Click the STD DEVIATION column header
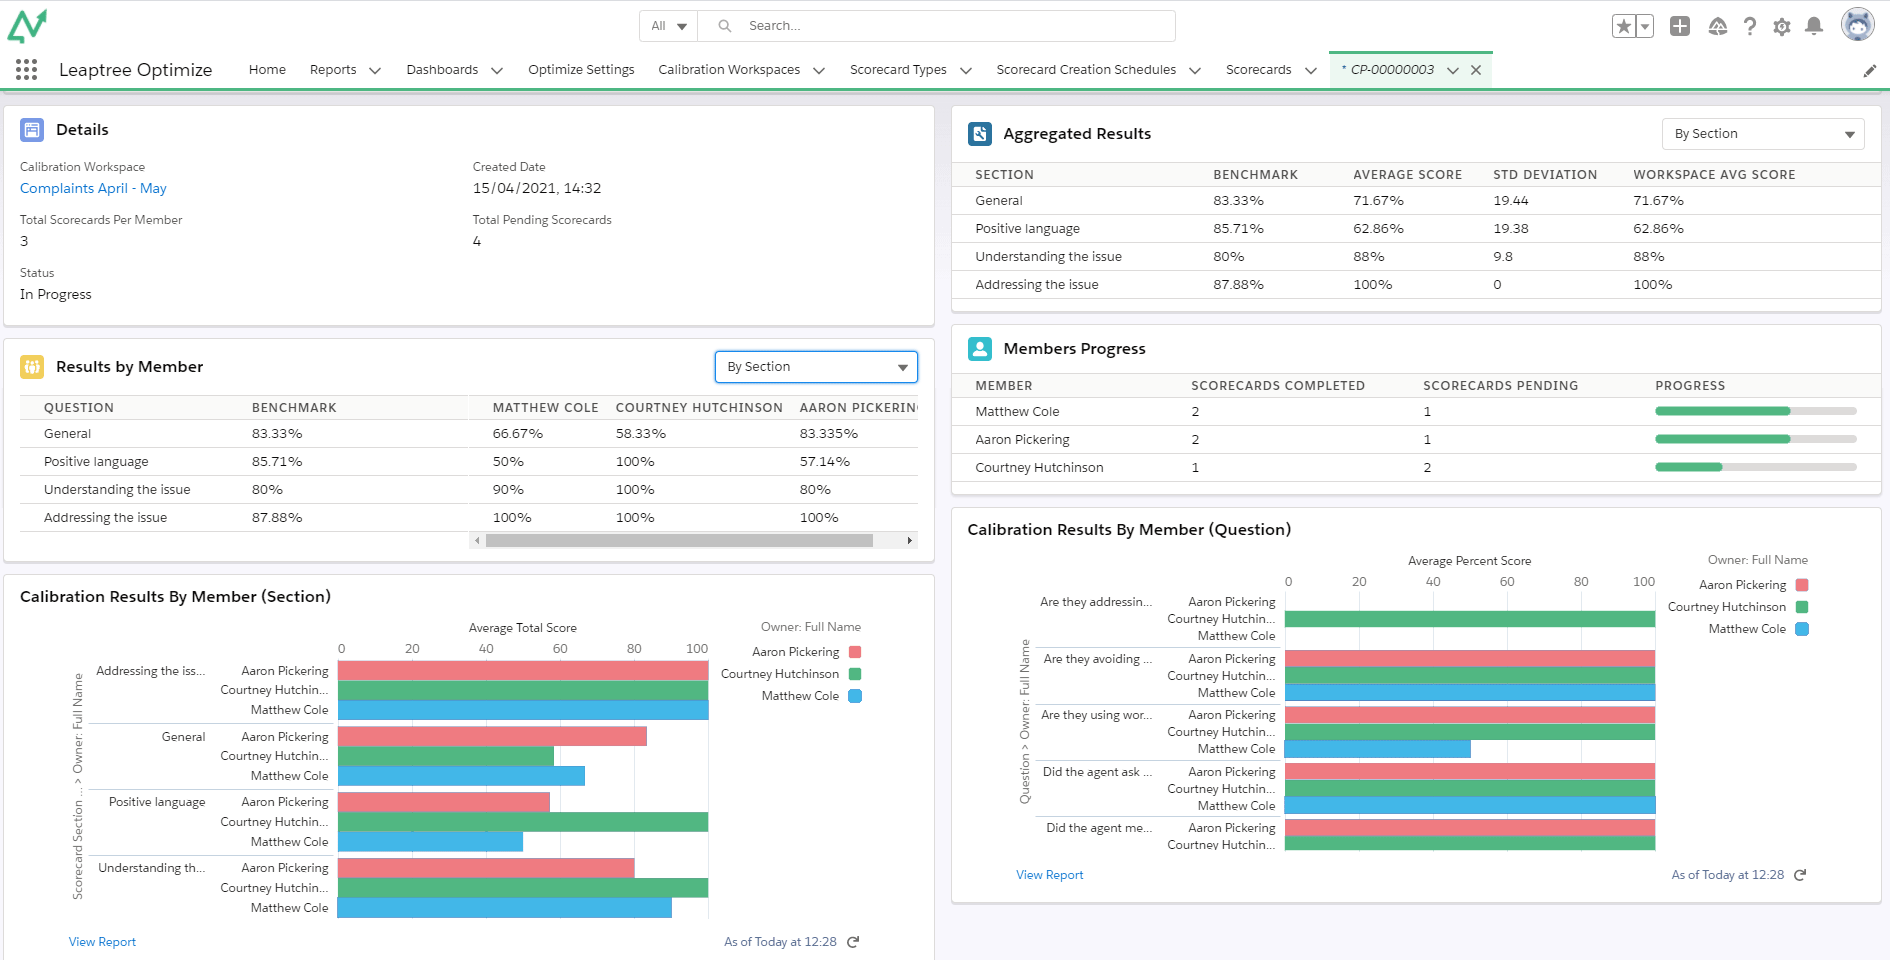 tap(1545, 175)
